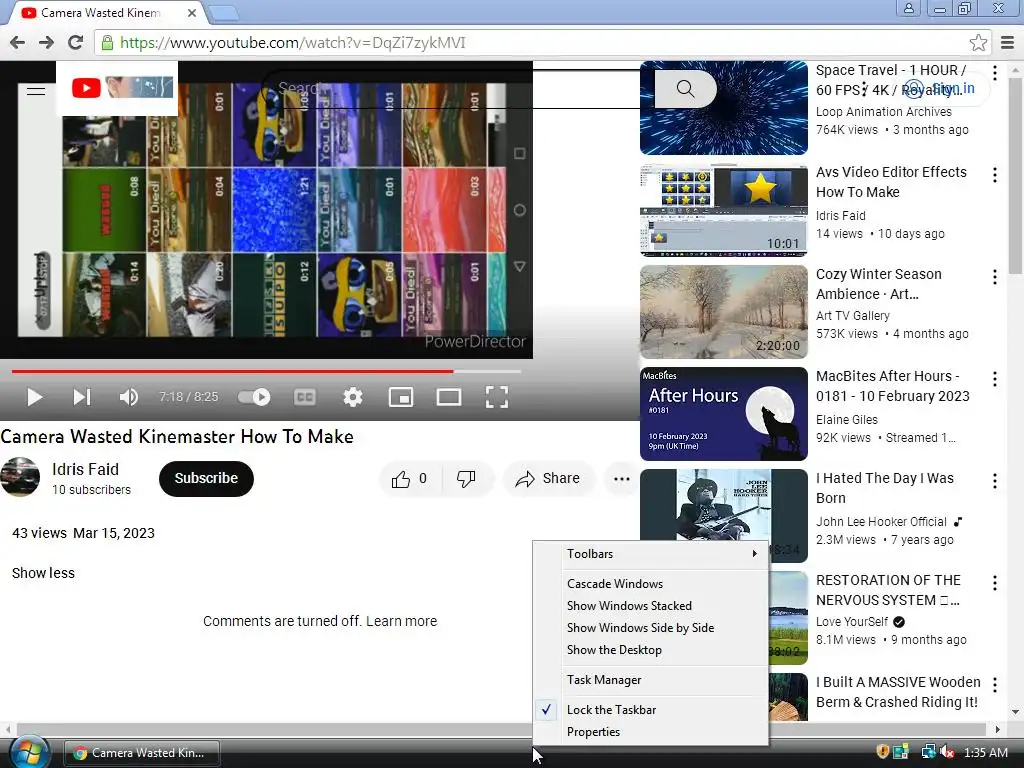Viewport: 1024px width, 768px height.
Task: Open Idris Faid channel name link
Action: coord(86,470)
